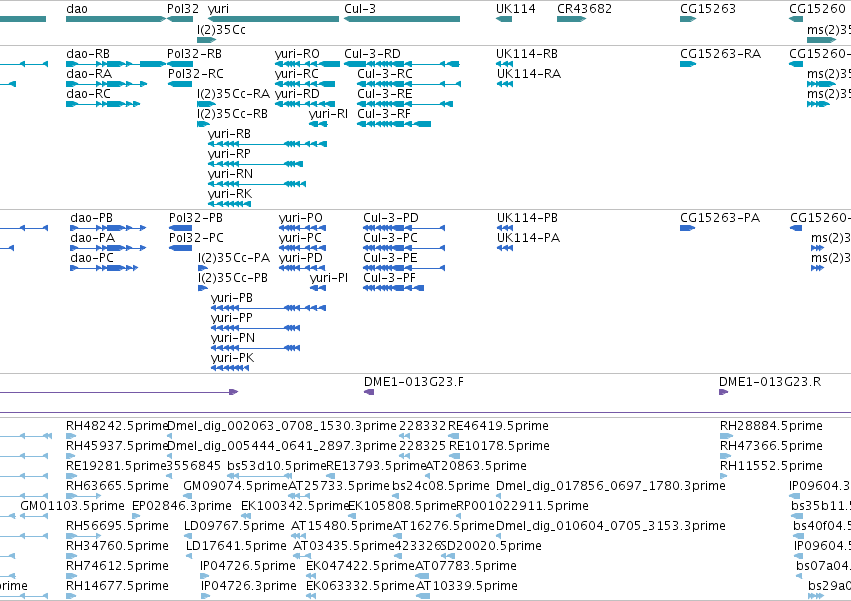Click protein yuri-PN
Image resolution: width=851 pixels, height=601 pixels.
[233, 338]
